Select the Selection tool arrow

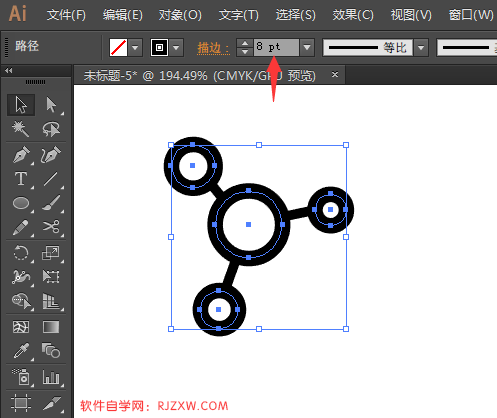click(x=21, y=105)
